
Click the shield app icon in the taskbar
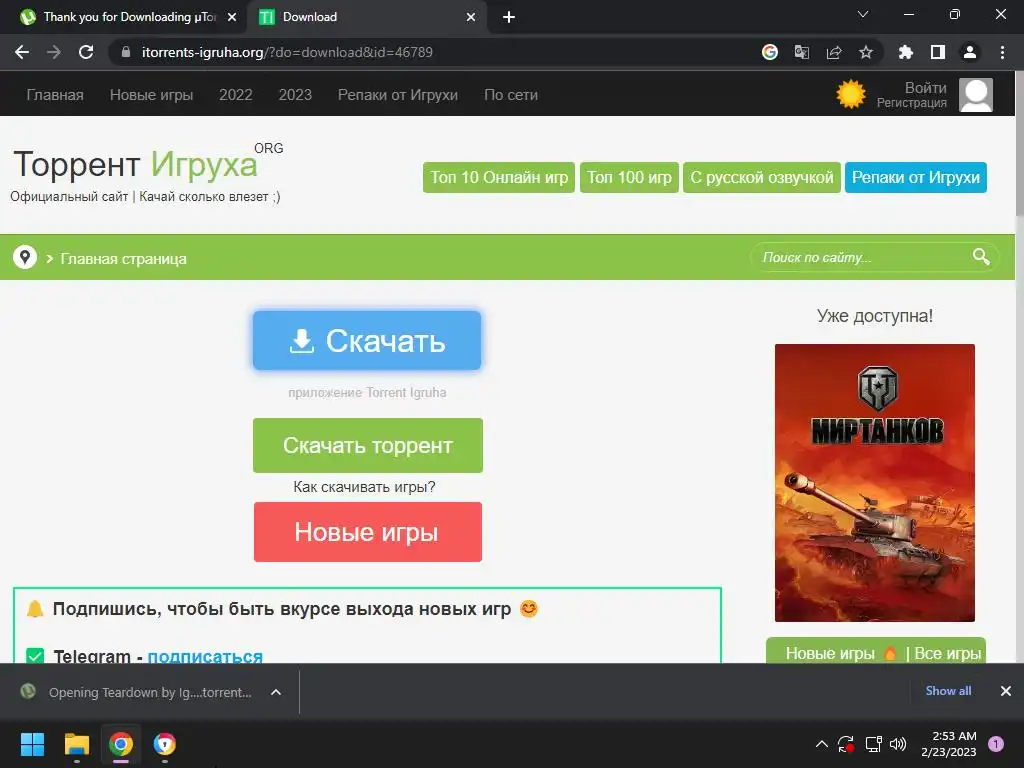[165, 744]
